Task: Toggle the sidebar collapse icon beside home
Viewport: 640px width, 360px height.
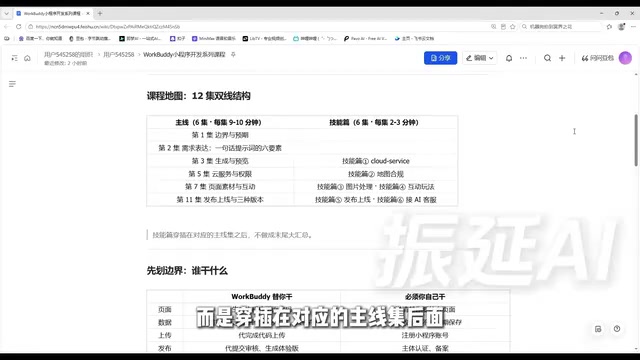Action: point(14,58)
